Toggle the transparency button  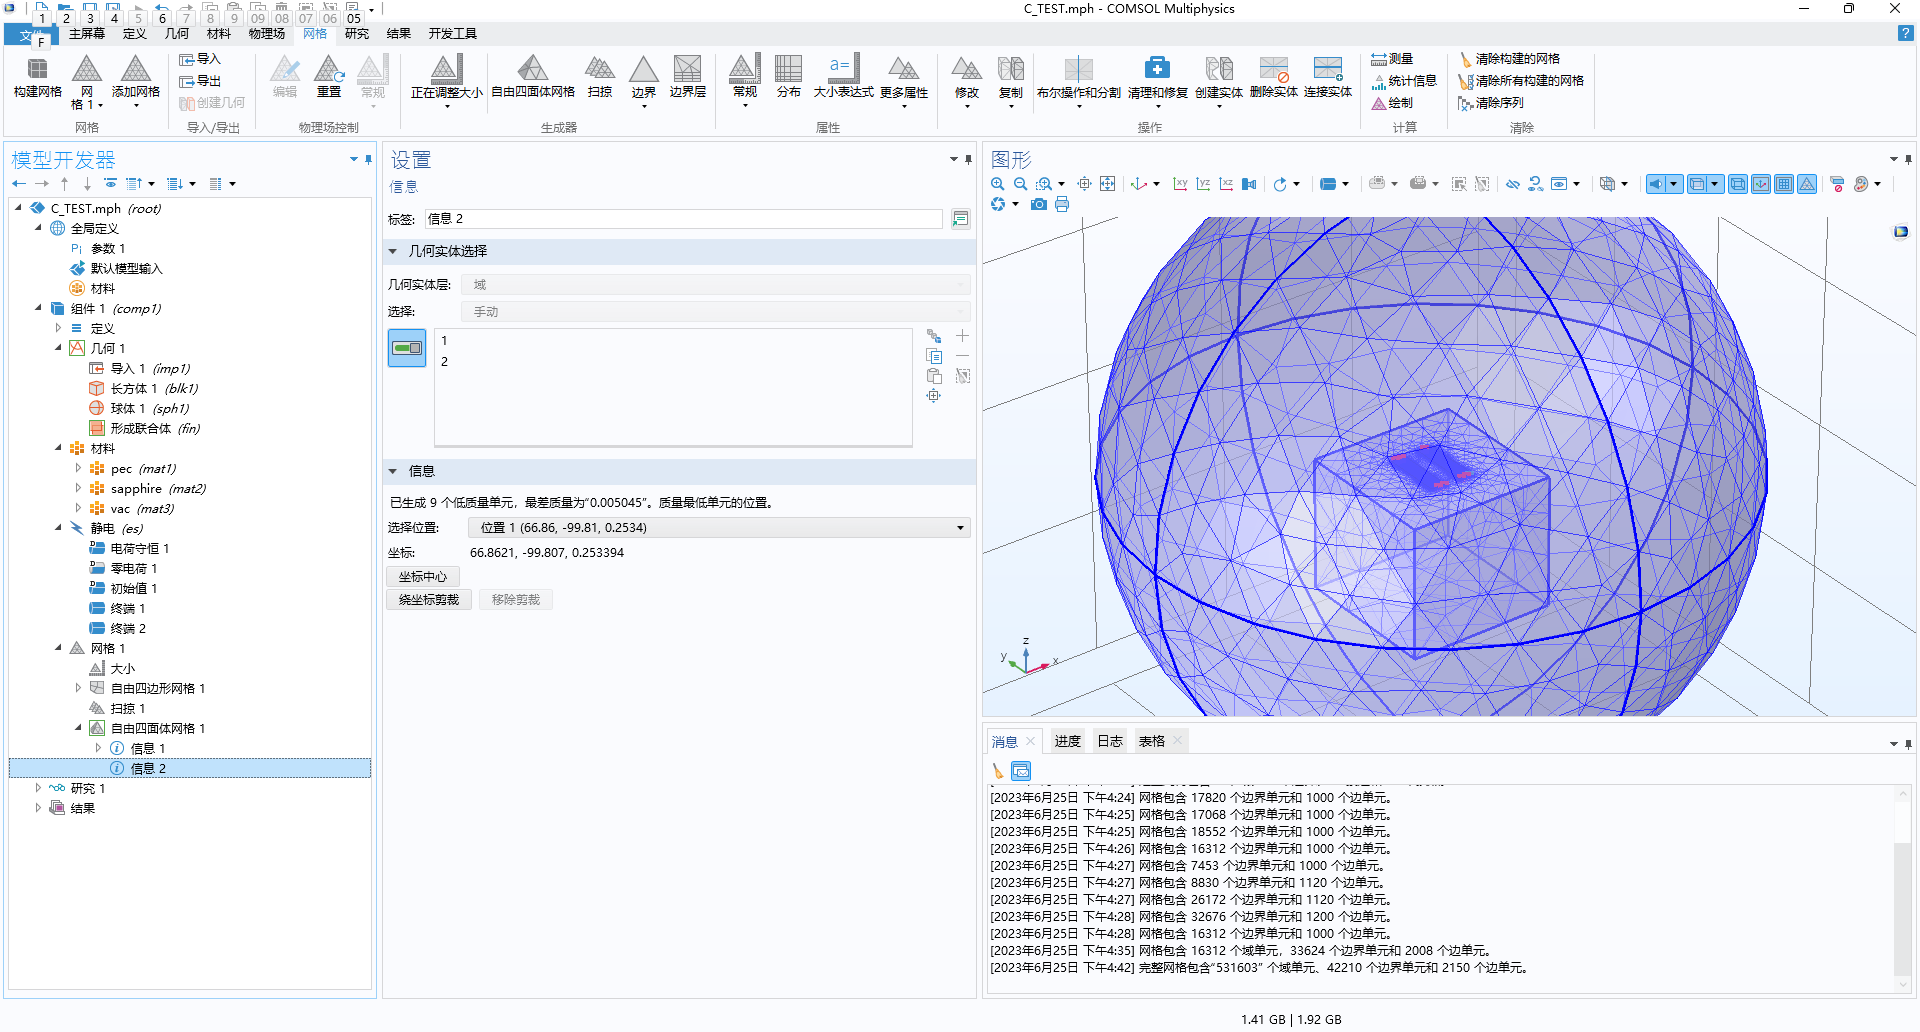[1696, 184]
